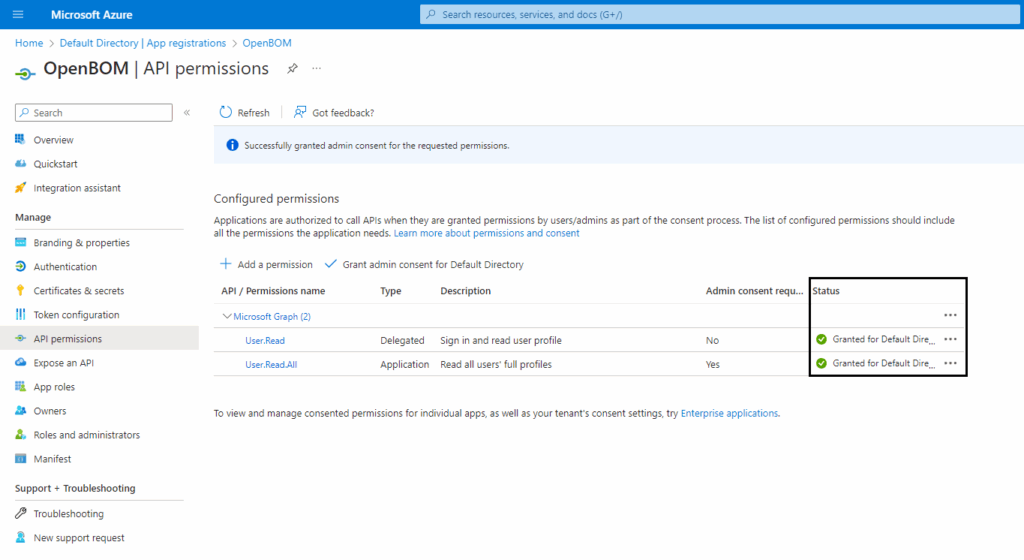
Task: Click Grant admin consent for Default Directory
Action: [424, 264]
